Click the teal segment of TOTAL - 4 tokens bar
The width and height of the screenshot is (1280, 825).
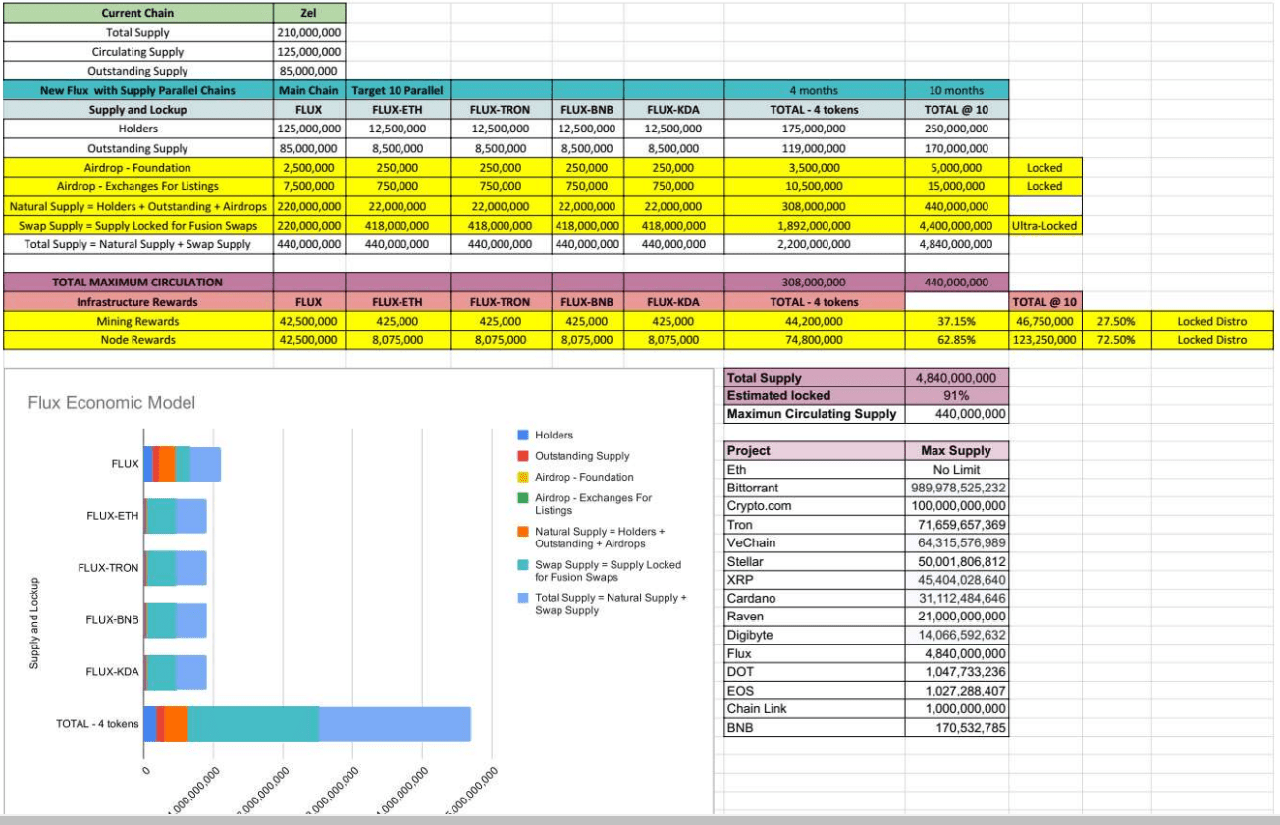pyautogui.click(x=253, y=724)
